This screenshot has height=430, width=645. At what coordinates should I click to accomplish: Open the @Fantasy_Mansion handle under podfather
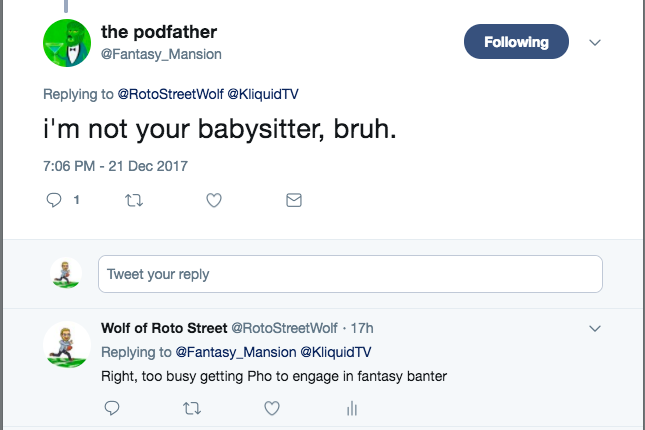pyautogui.click(x=161, y=54)
